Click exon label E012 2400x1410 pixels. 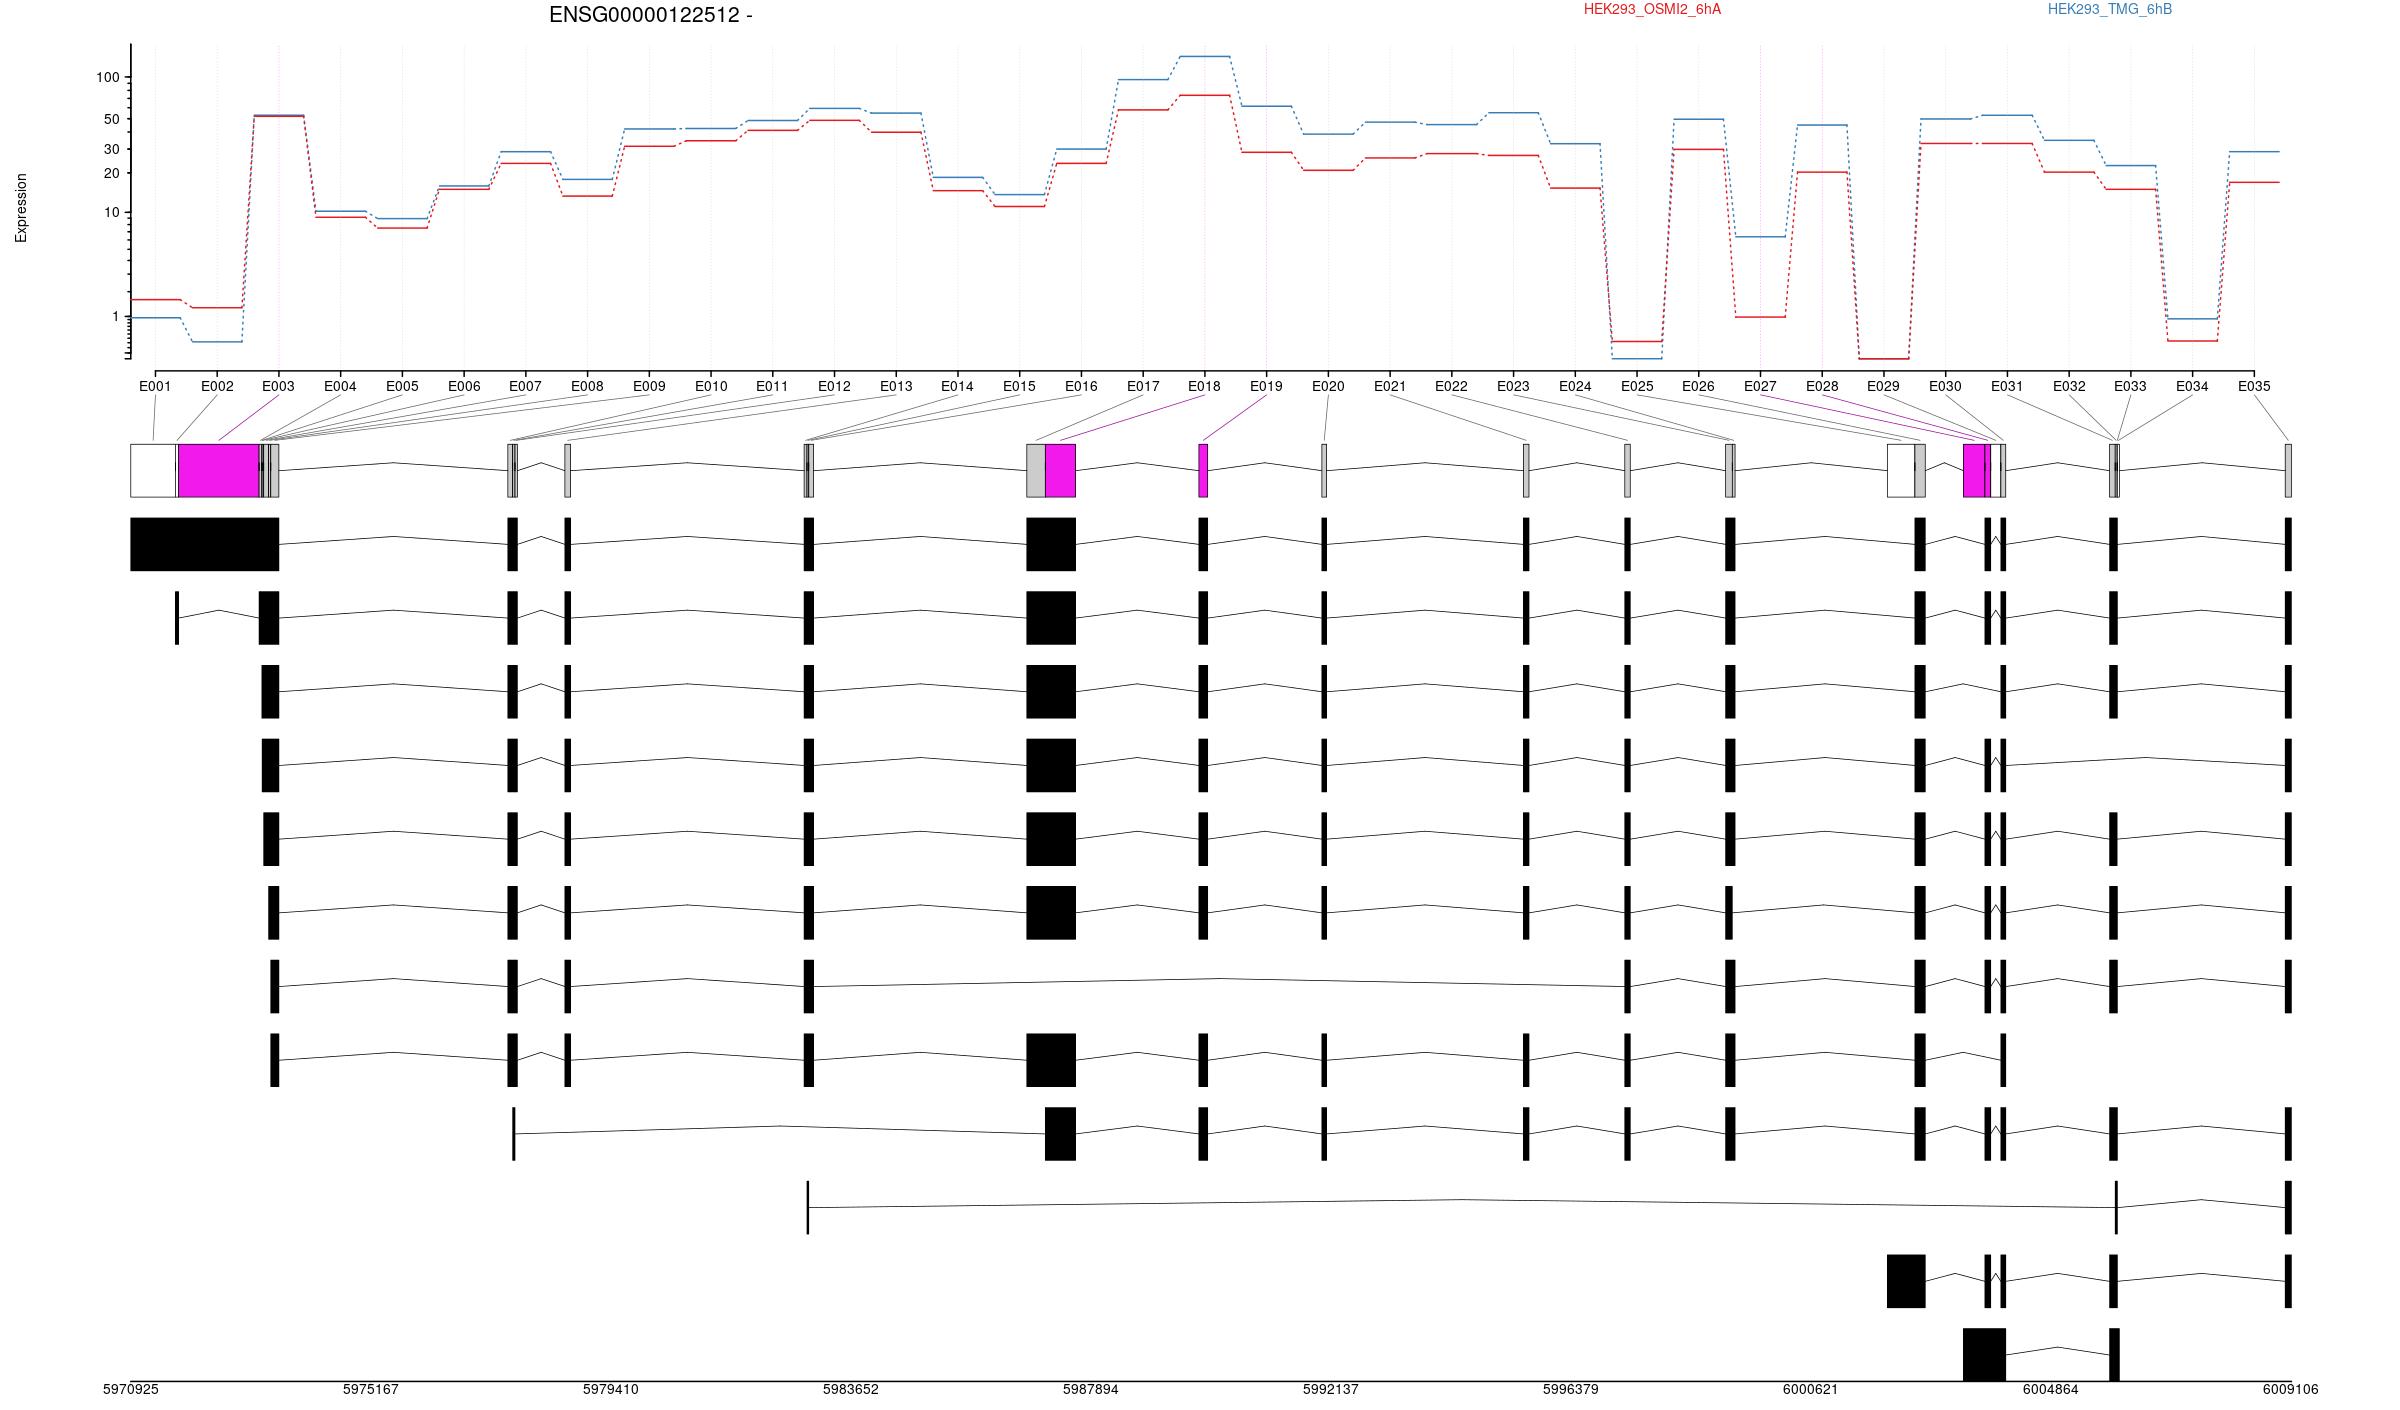pyautogui.click(x=834, y=386)
